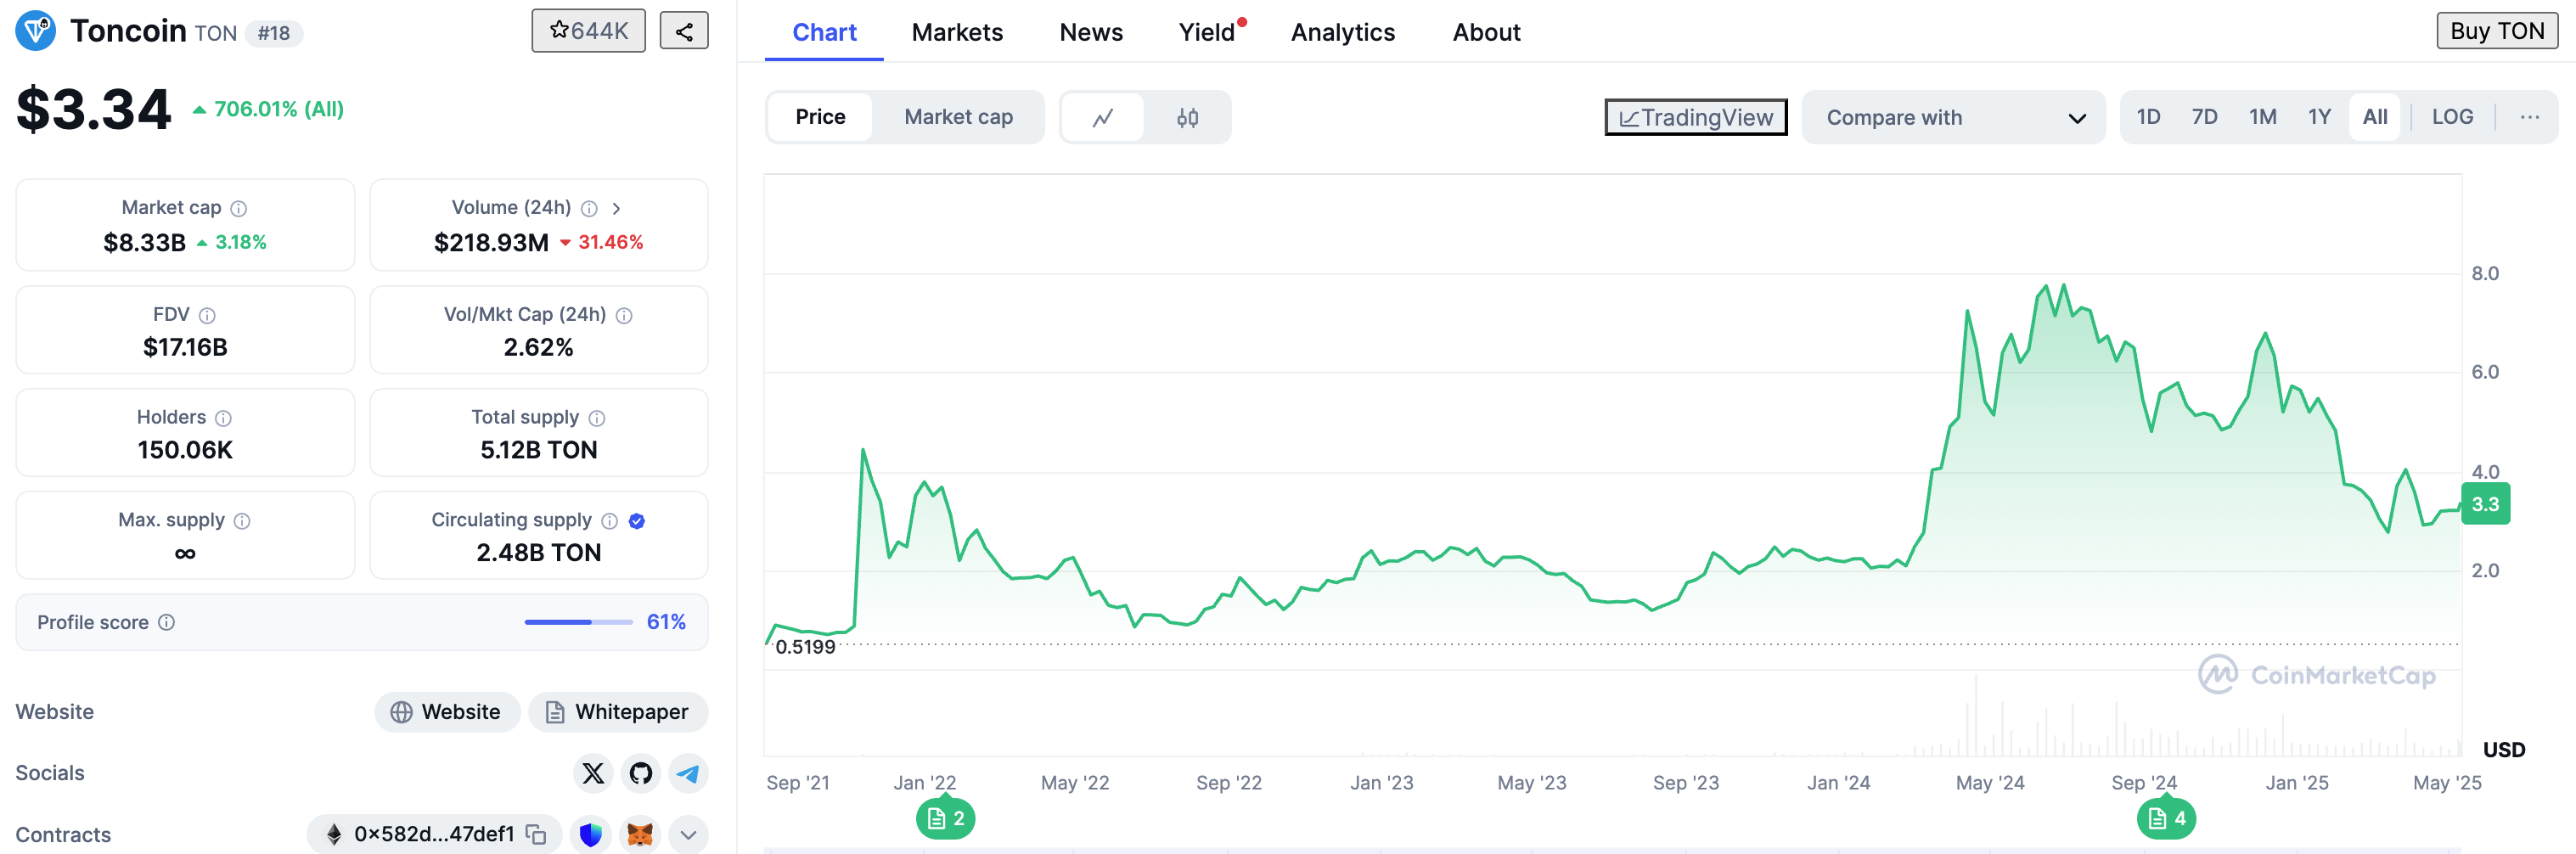Switch to the About tab

(1486, 32)
